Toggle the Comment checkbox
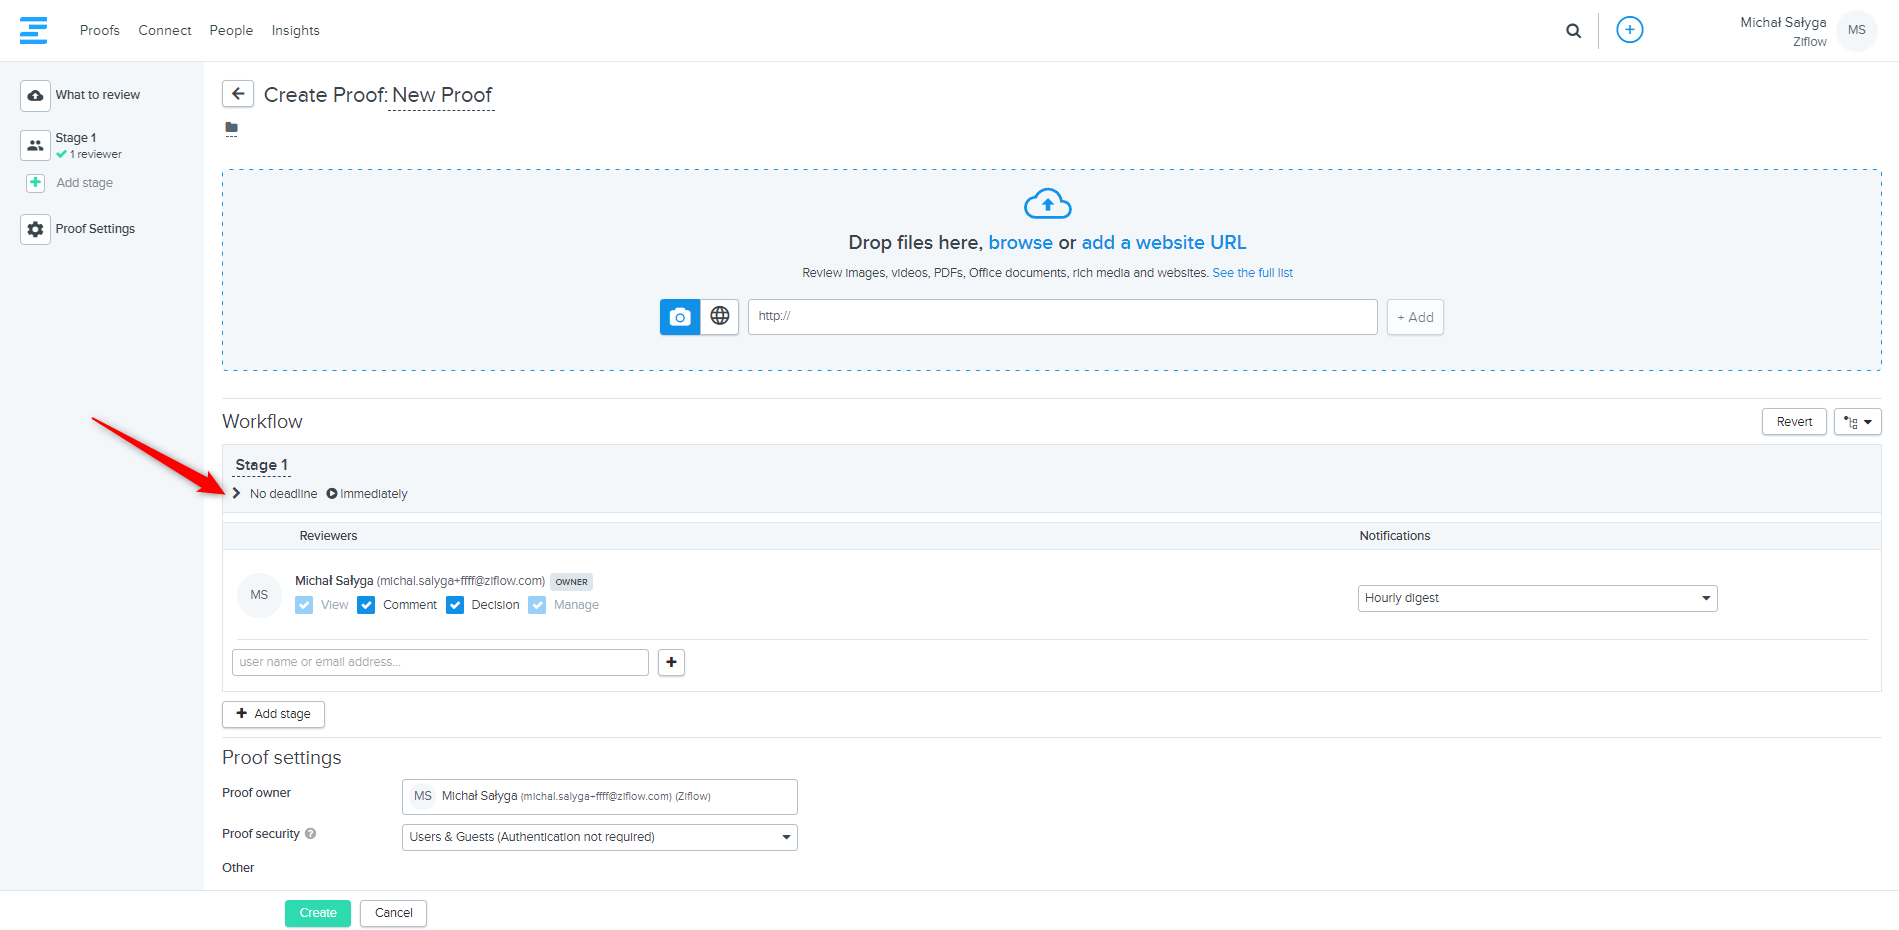This screenshot has width=1899, height=930. [x=366, y=605]
